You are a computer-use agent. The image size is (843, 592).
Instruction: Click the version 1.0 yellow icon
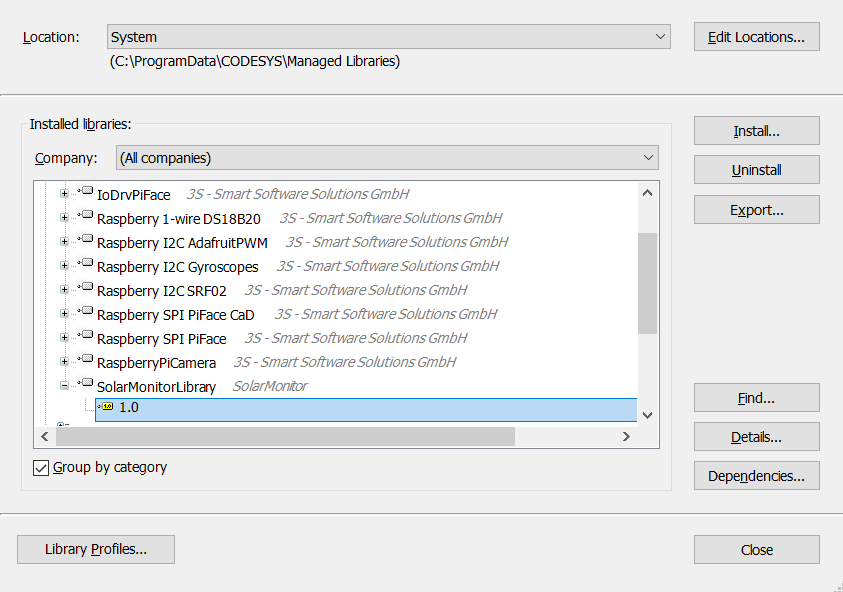(106, 406)
